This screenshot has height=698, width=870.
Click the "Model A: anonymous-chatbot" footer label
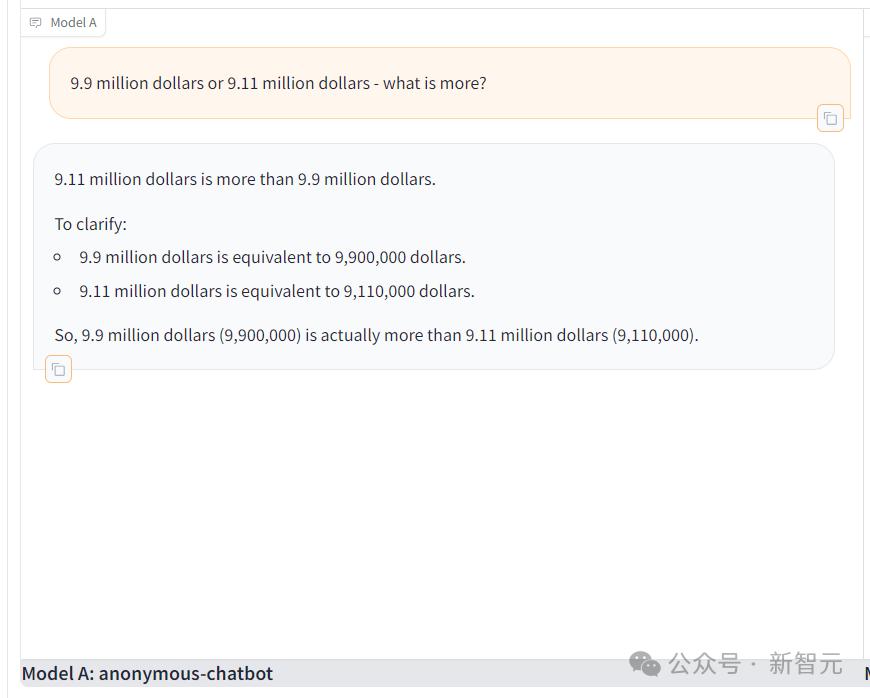[x=147, y=673]
